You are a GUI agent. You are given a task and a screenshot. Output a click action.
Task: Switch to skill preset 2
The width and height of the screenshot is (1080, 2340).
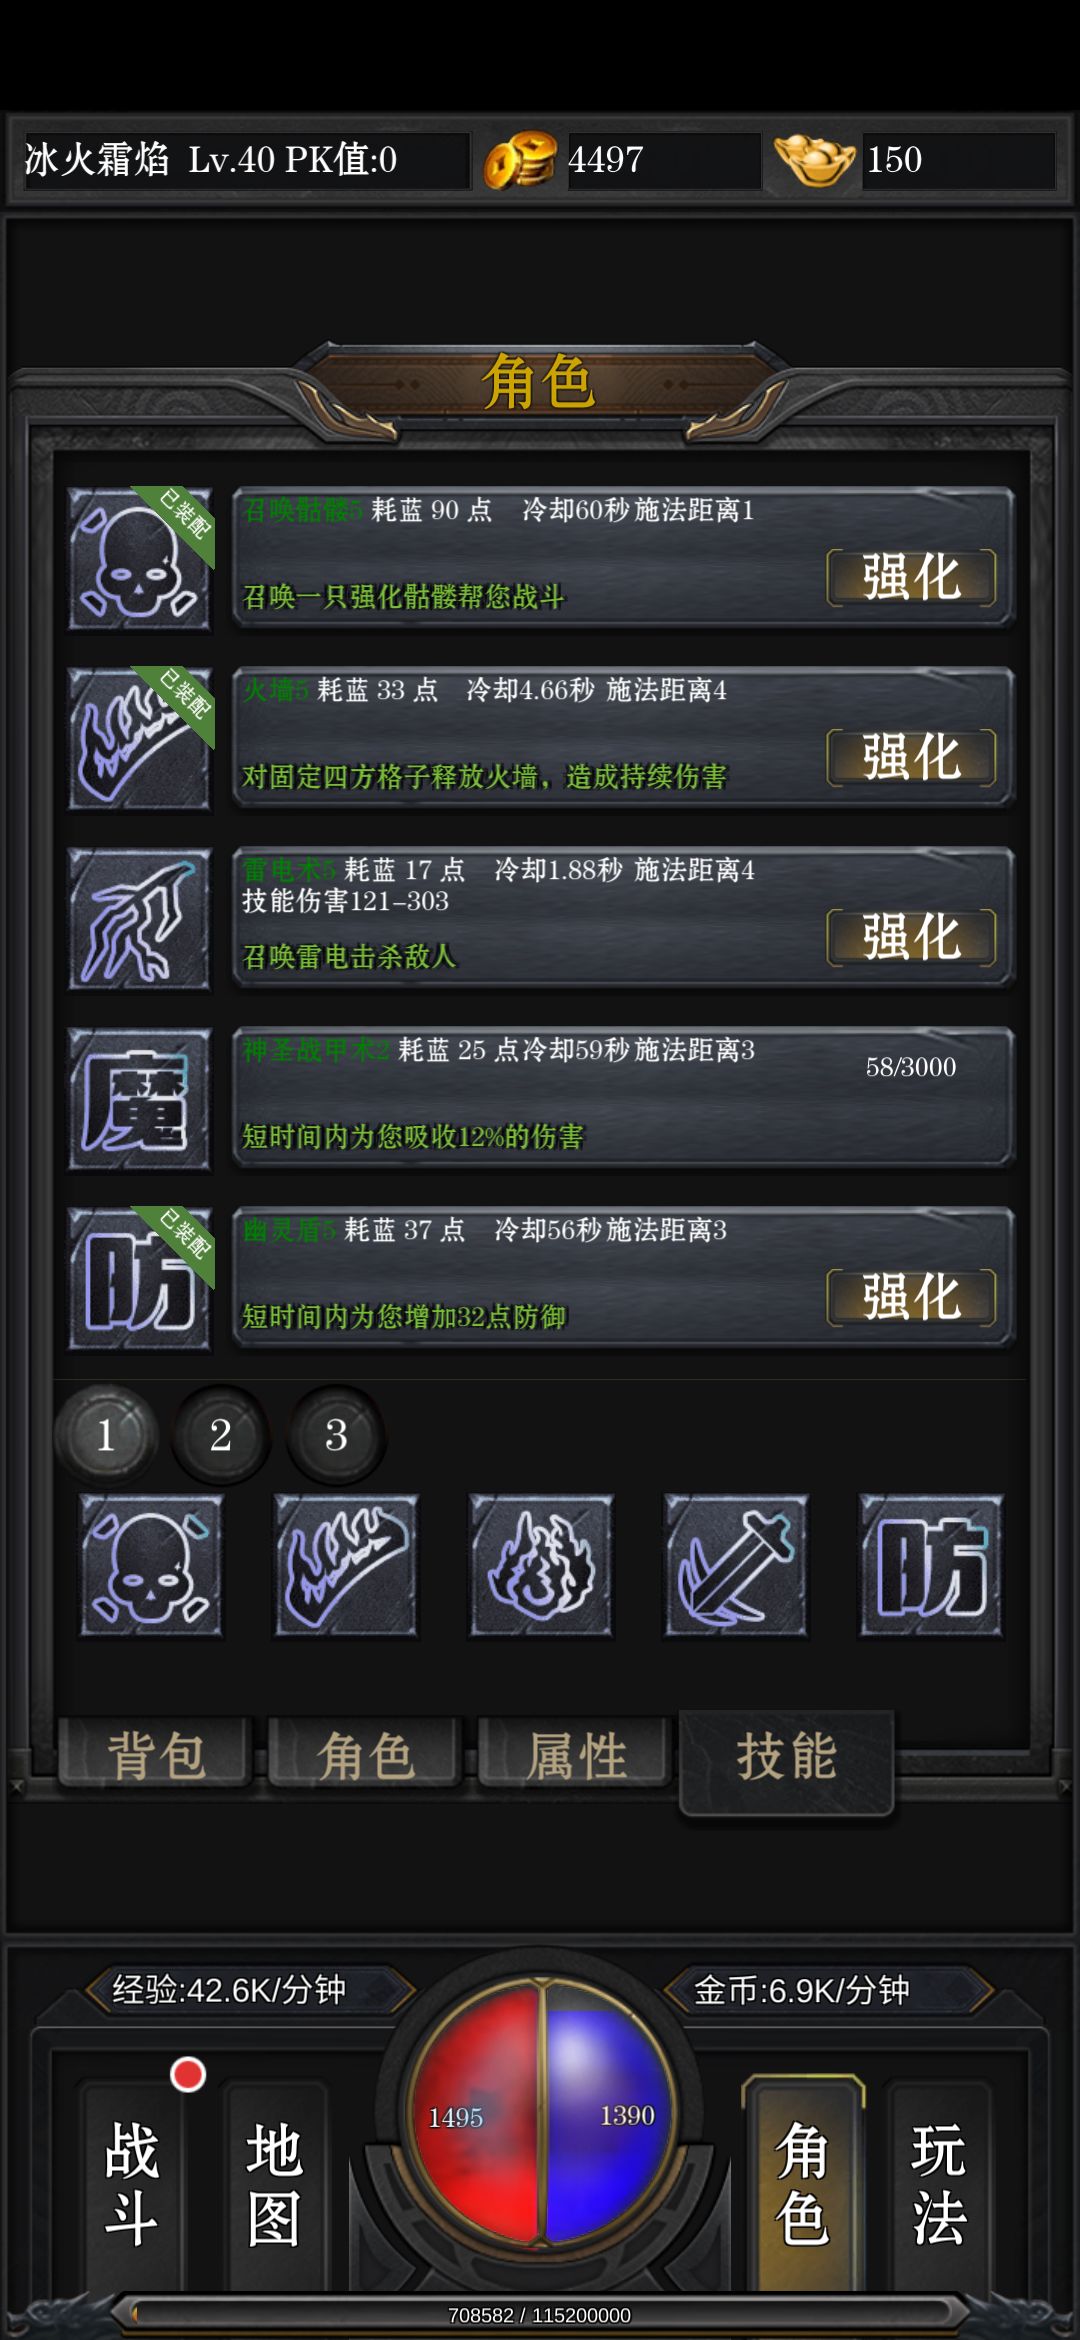(x=221, y=1435)
